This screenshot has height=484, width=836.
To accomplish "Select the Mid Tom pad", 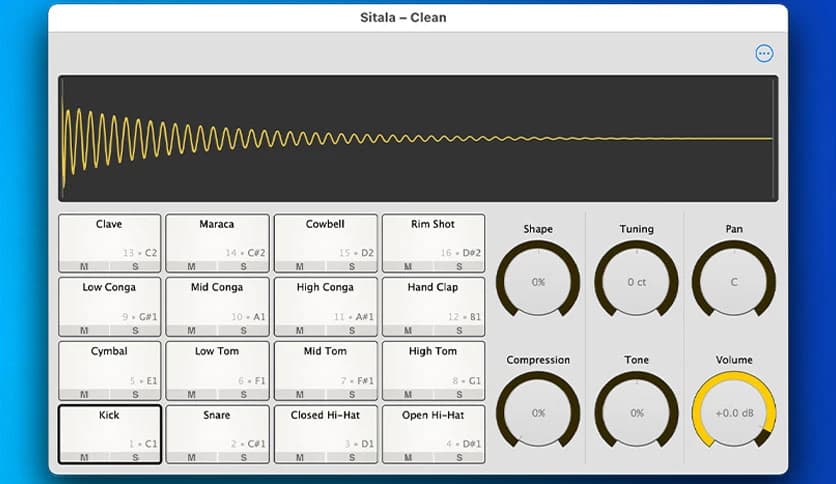I will pos(326,370).
